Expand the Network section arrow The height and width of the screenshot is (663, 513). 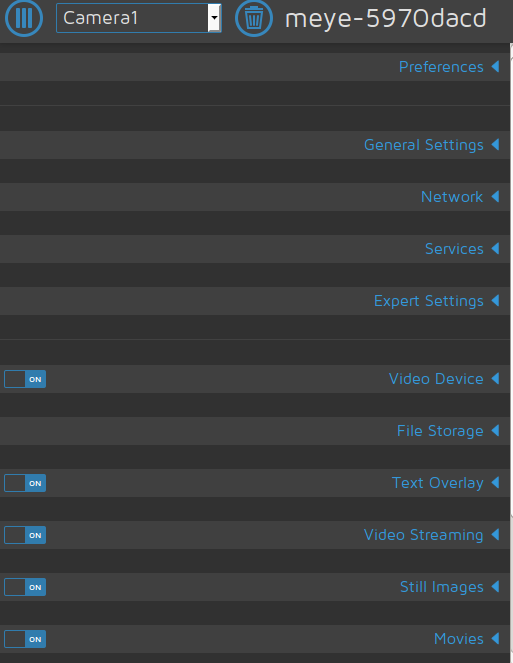tap(495, 197)
